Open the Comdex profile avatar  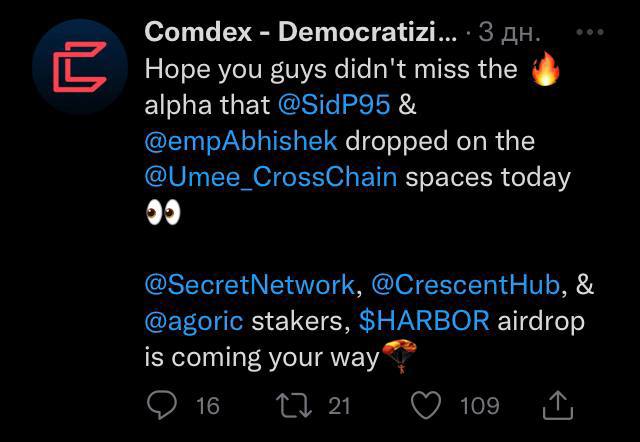coord(80,67)
